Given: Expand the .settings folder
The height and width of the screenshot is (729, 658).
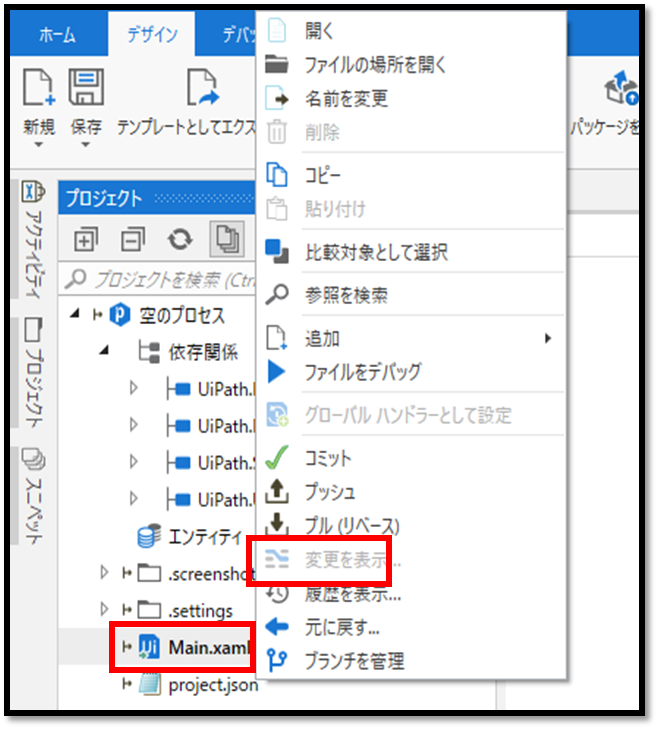Looking at the screenshot, I should [x=105, y=609].
